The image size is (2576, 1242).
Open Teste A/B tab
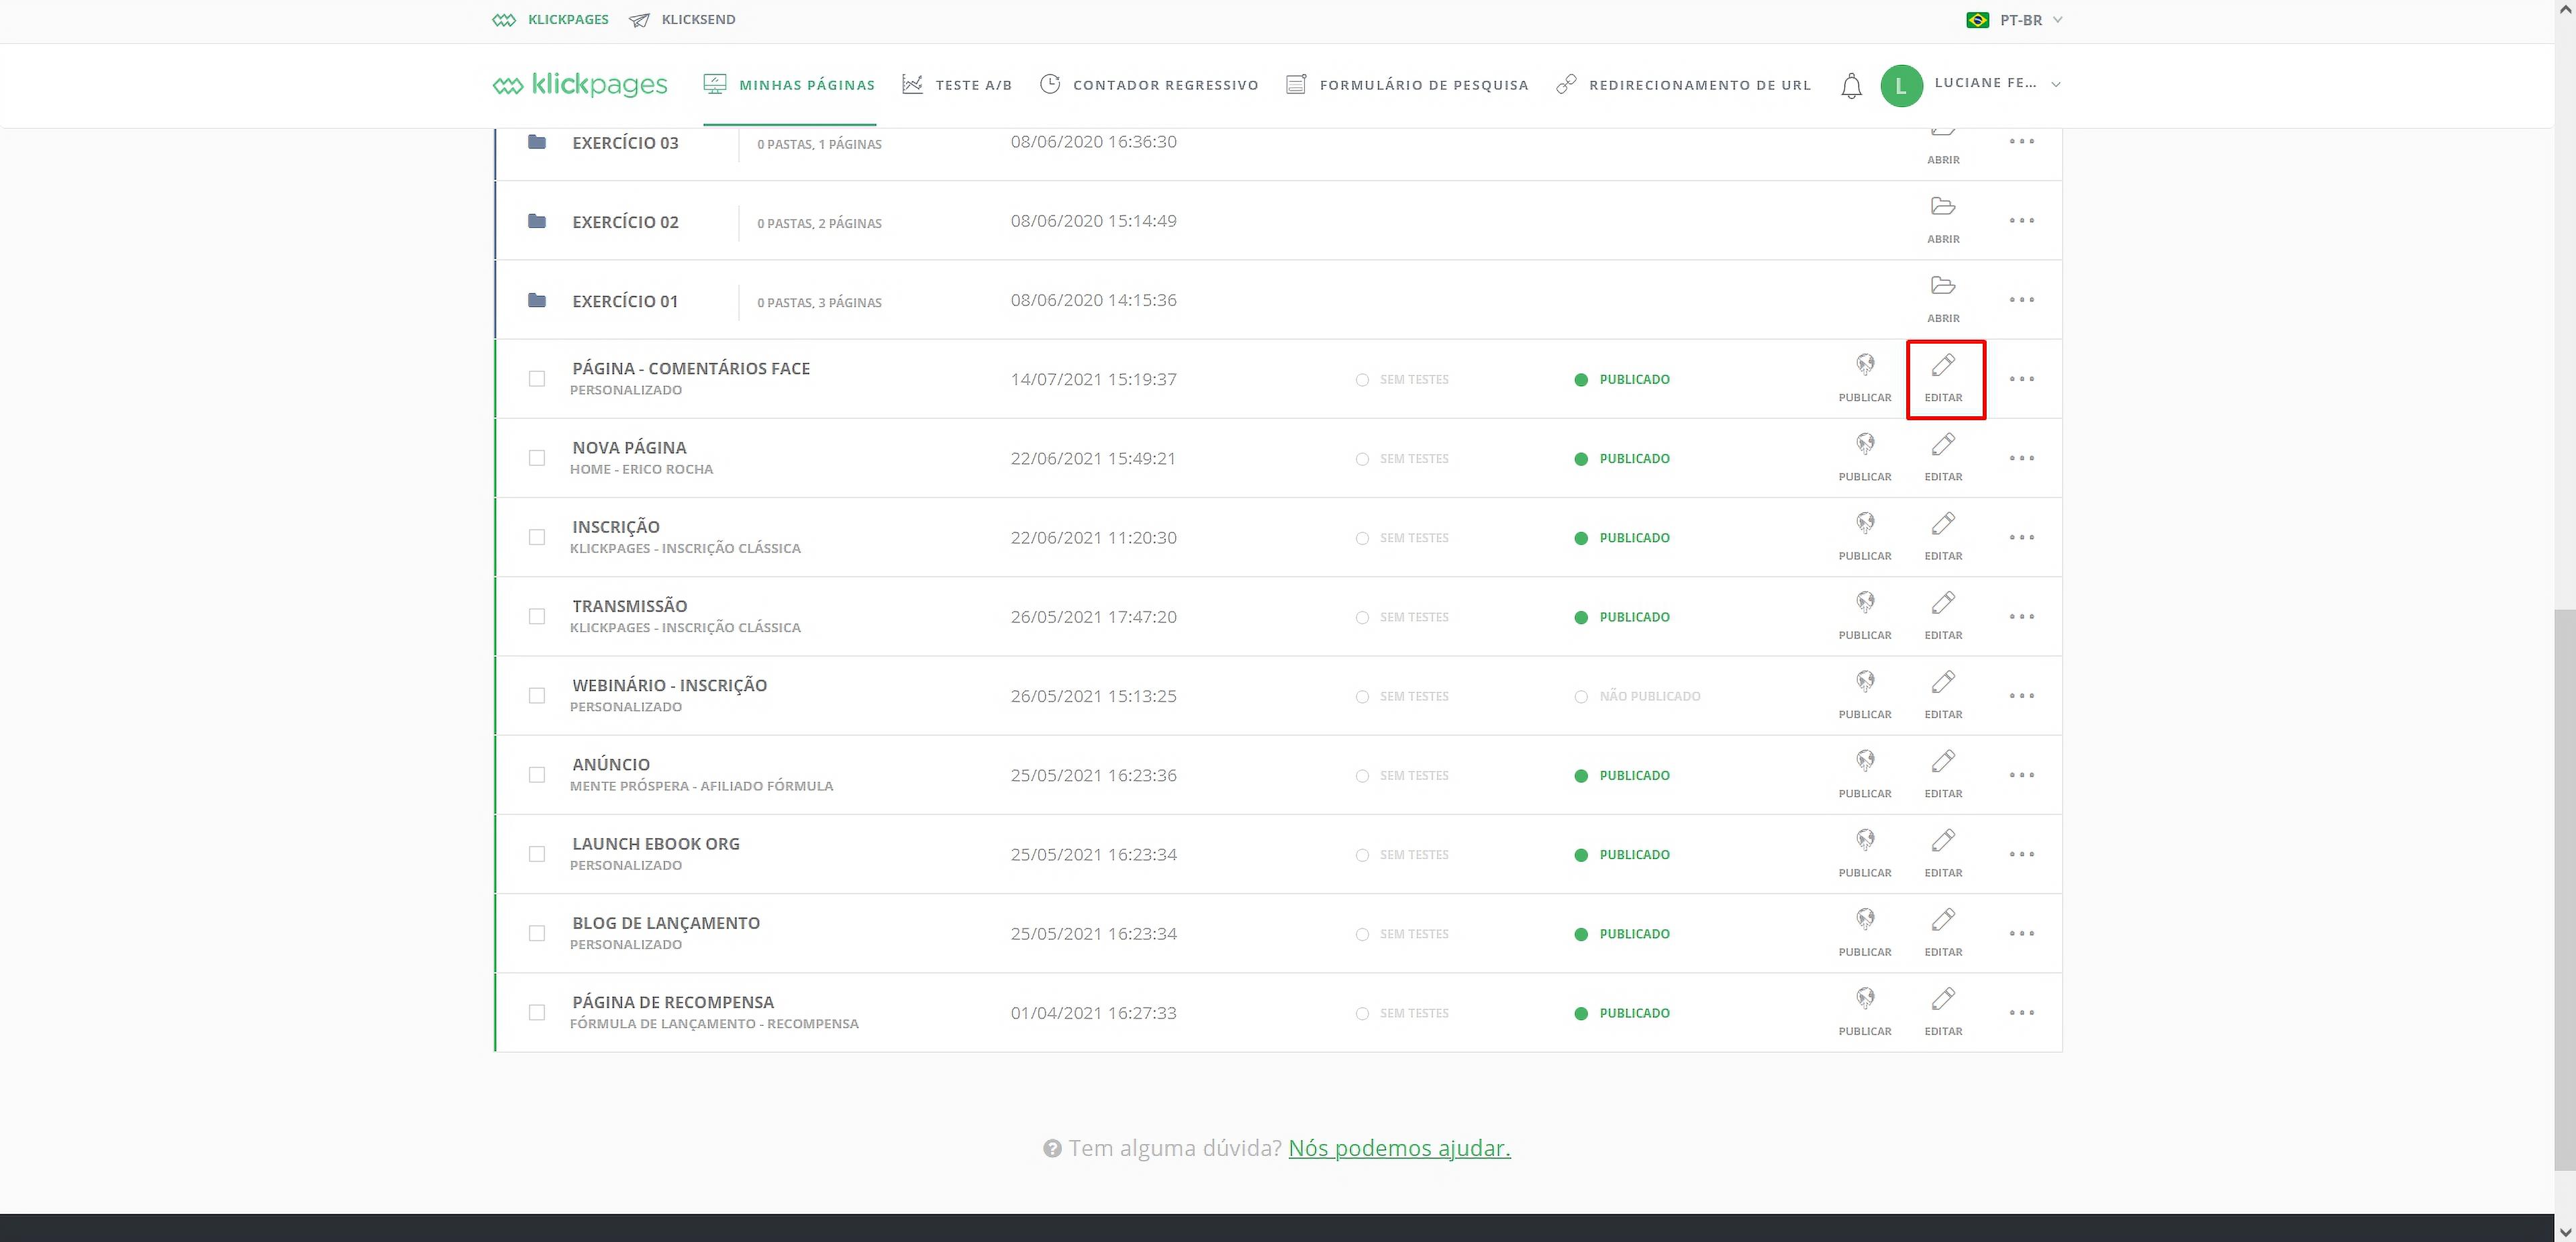[x=957, y=85]
